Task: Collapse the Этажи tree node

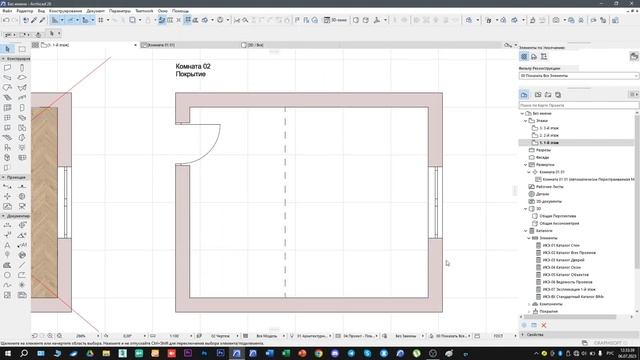Action: coord(525,121)
